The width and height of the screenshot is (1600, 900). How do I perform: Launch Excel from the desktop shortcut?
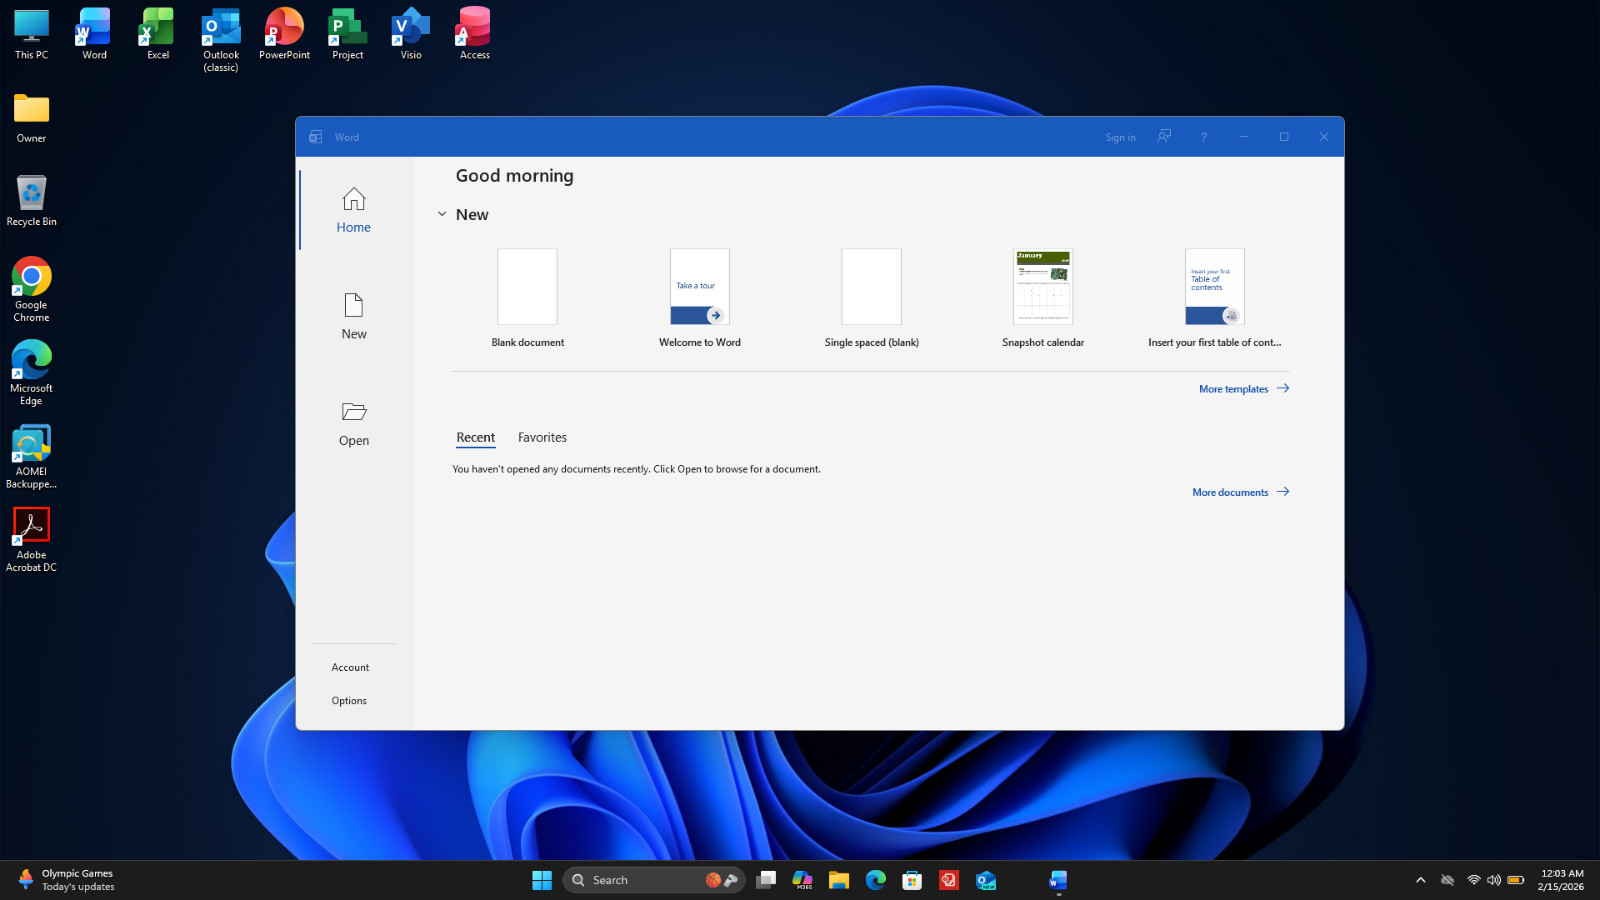click(158, 34)
